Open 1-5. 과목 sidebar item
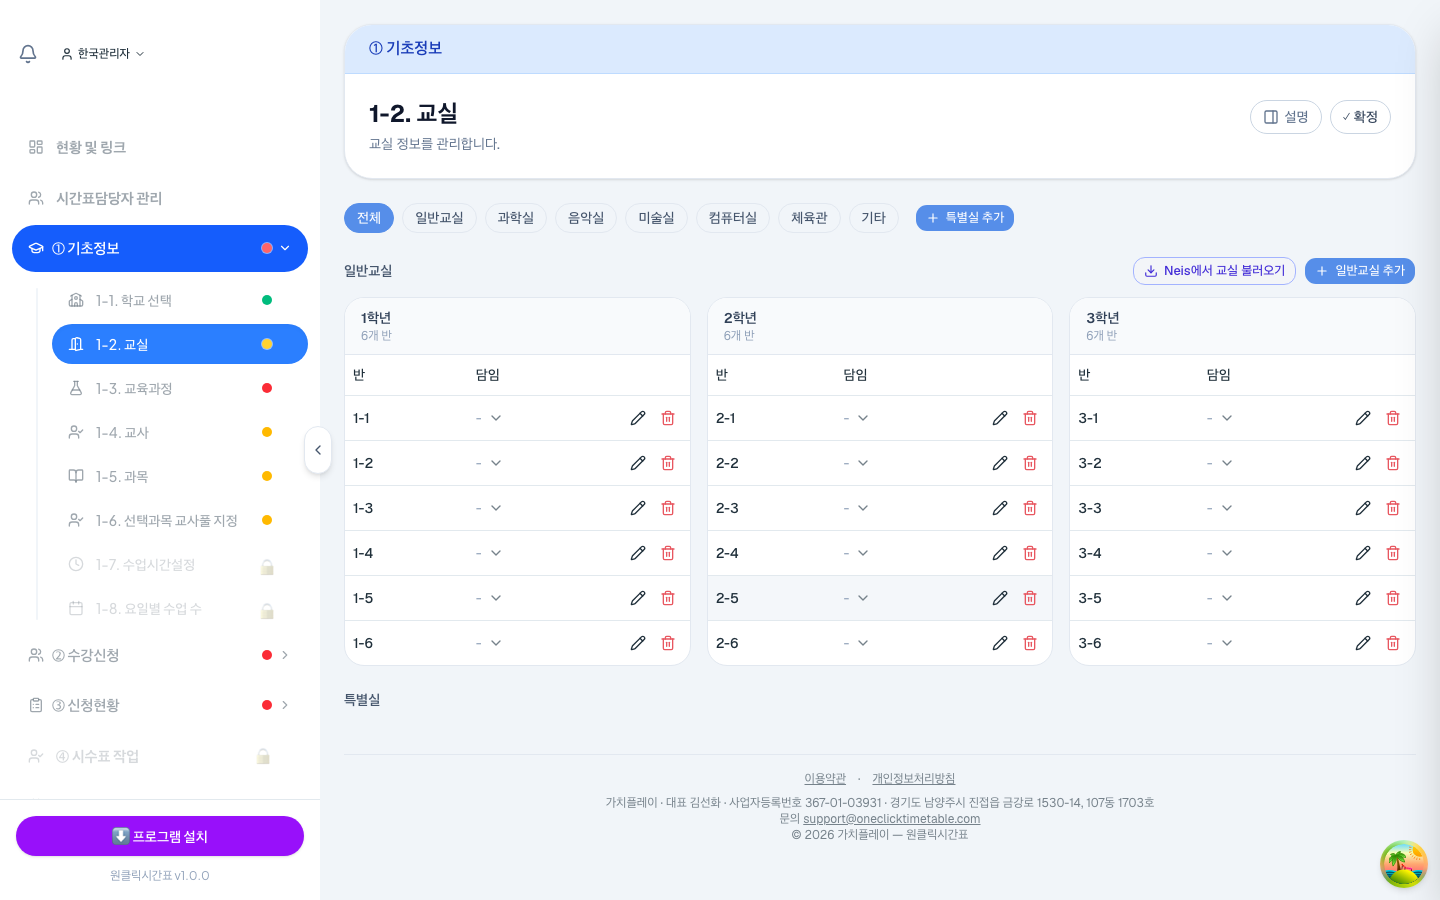Viewport: 1440px width, 900px height. (180, 476)
